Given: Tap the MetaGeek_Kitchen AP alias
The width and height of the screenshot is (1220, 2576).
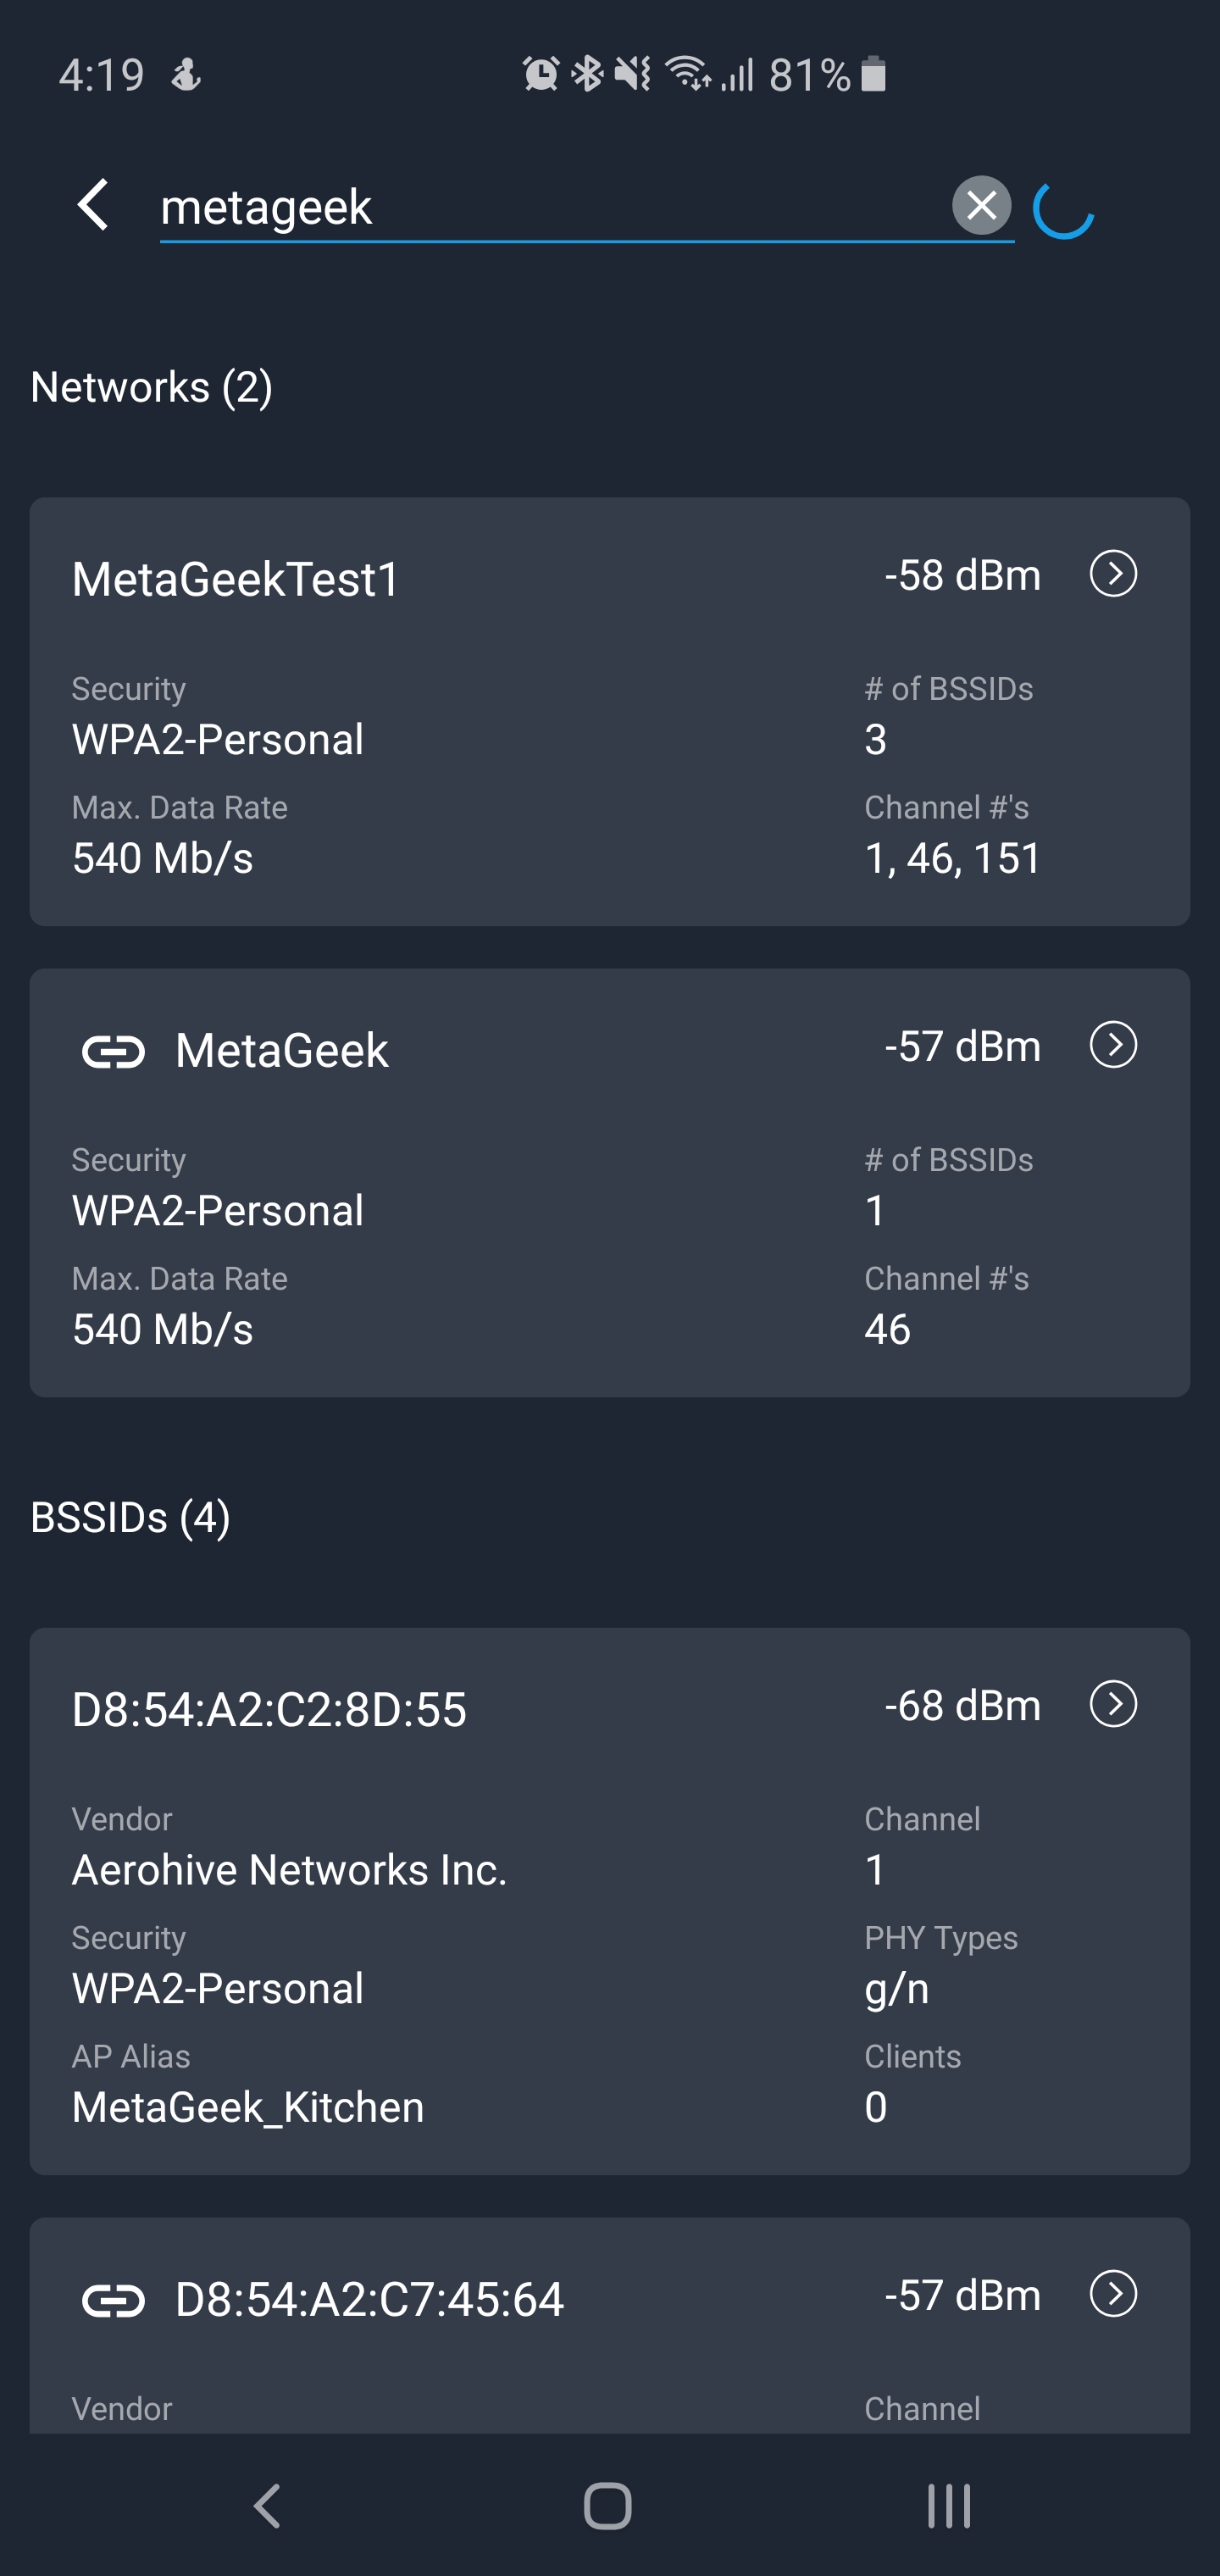Looking at the screenshot, I should (x=248, y=2107).
